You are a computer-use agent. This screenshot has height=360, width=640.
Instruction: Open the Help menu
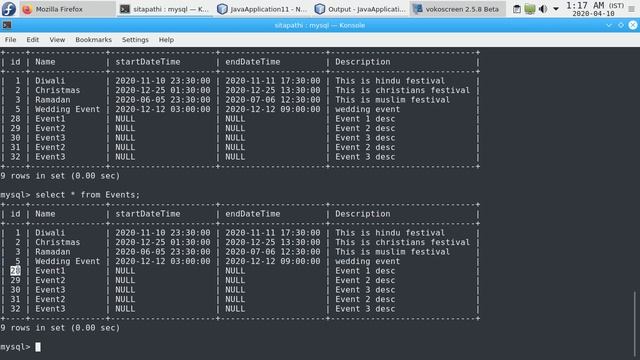(x=166, y=40)
